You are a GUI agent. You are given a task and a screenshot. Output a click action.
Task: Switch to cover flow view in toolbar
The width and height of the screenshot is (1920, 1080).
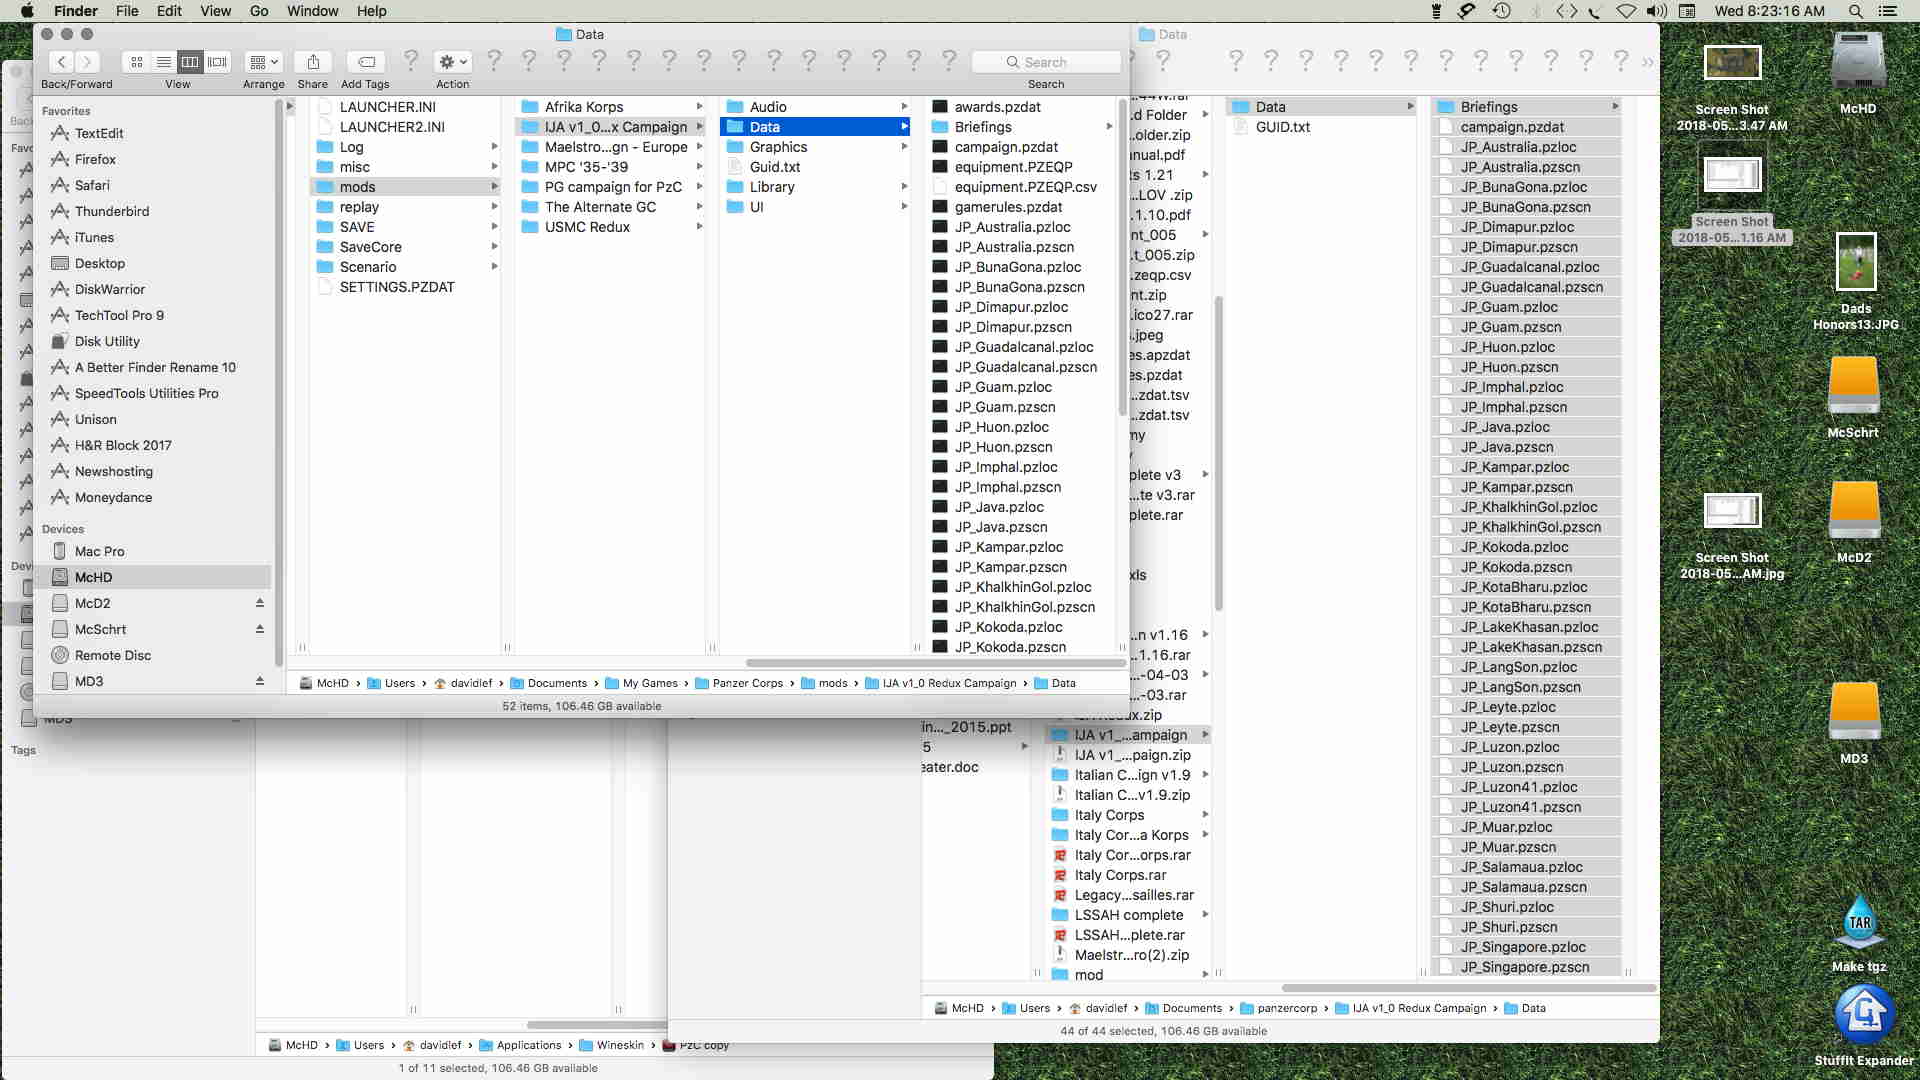pos(217,62)
